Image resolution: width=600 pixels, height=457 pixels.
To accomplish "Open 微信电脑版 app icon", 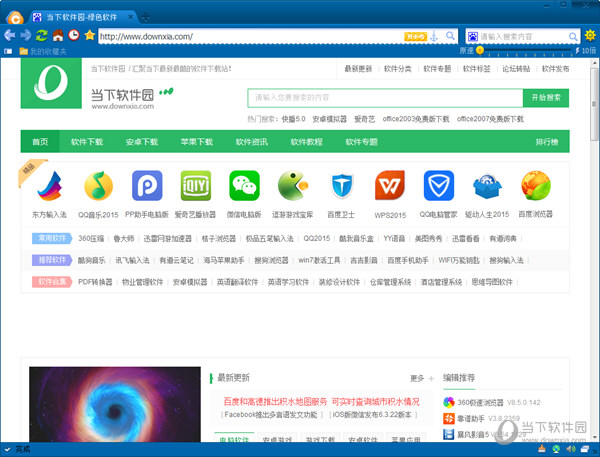I will (244, 186).
